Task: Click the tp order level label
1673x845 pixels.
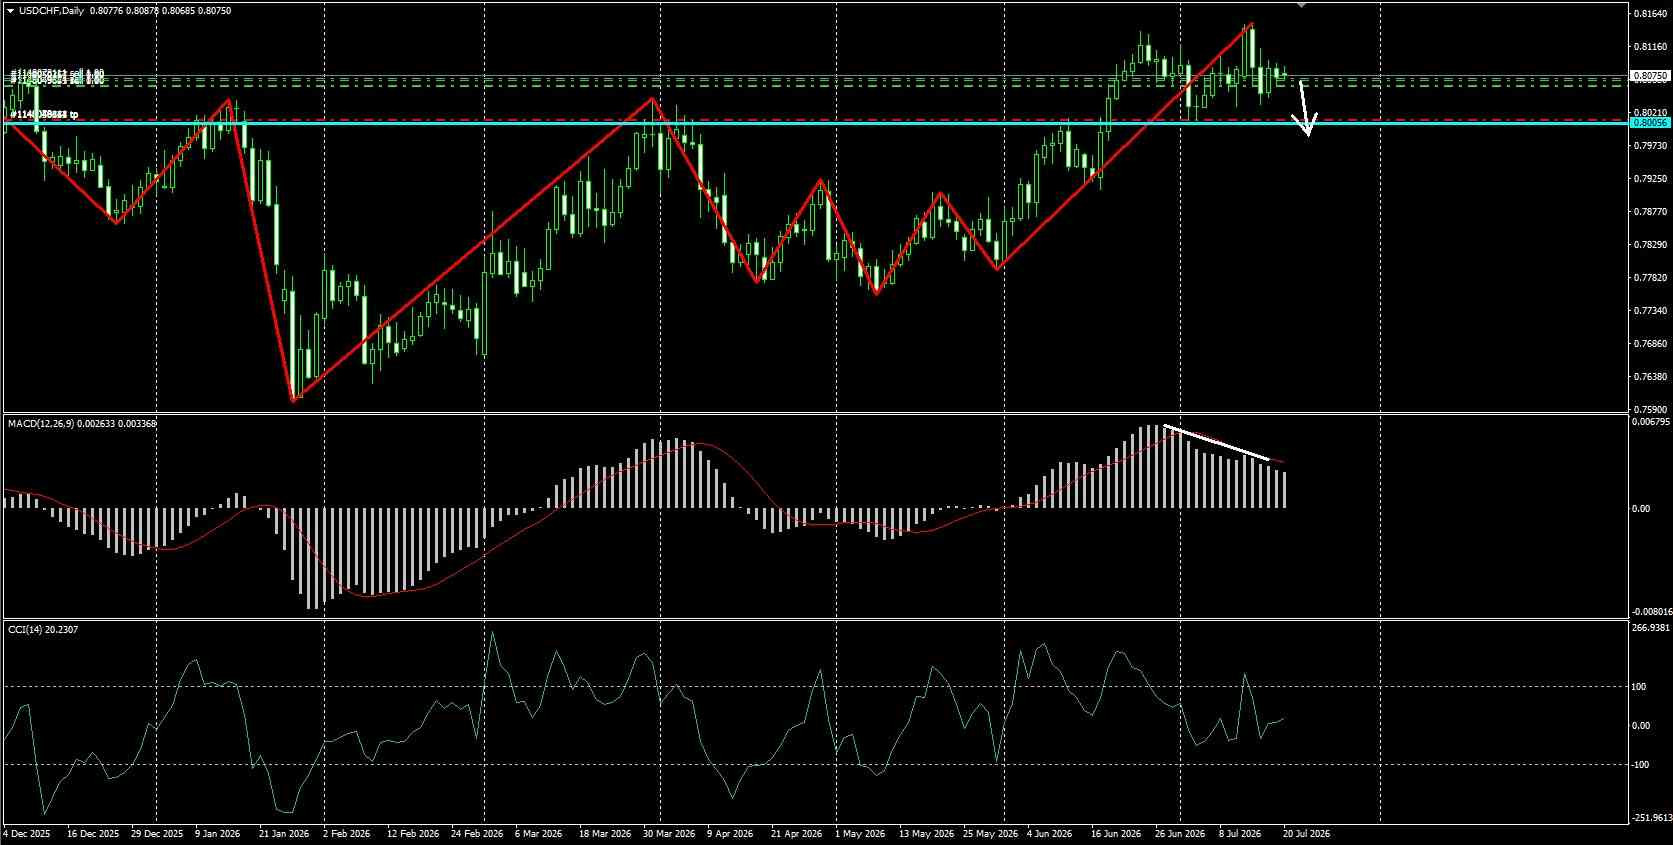Action: pyautogui.click(x=43, y=116)
